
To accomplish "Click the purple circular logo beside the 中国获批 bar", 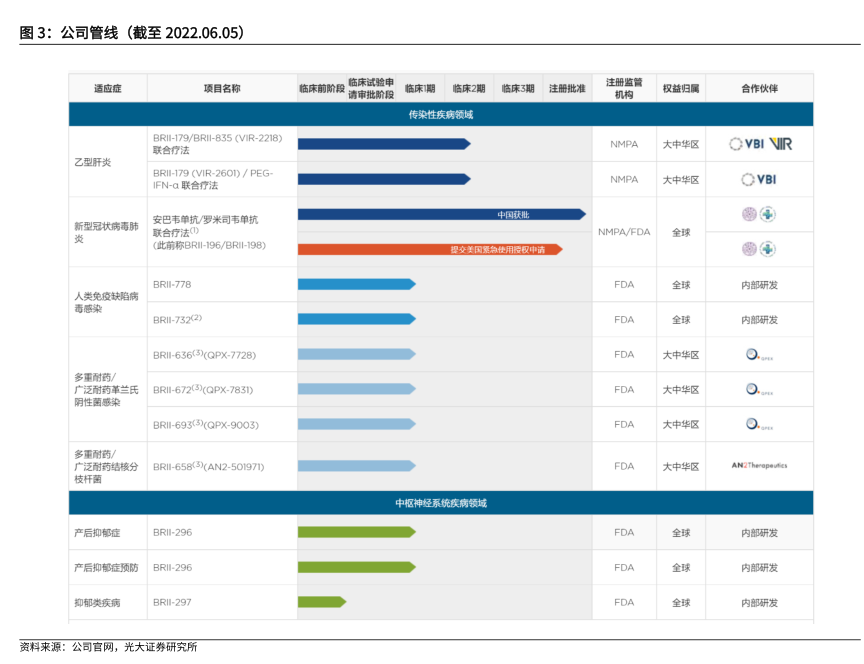I will pyautogui.click(x=748, y=214).
